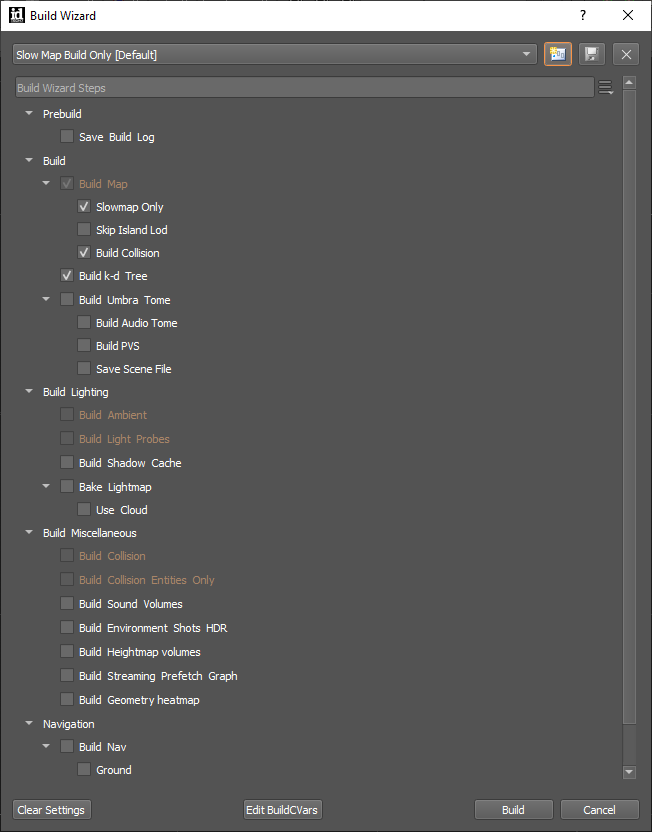Screen dimensions: 652x832
Task: Collapse the Prebuild section
Action: click(29, 114)
